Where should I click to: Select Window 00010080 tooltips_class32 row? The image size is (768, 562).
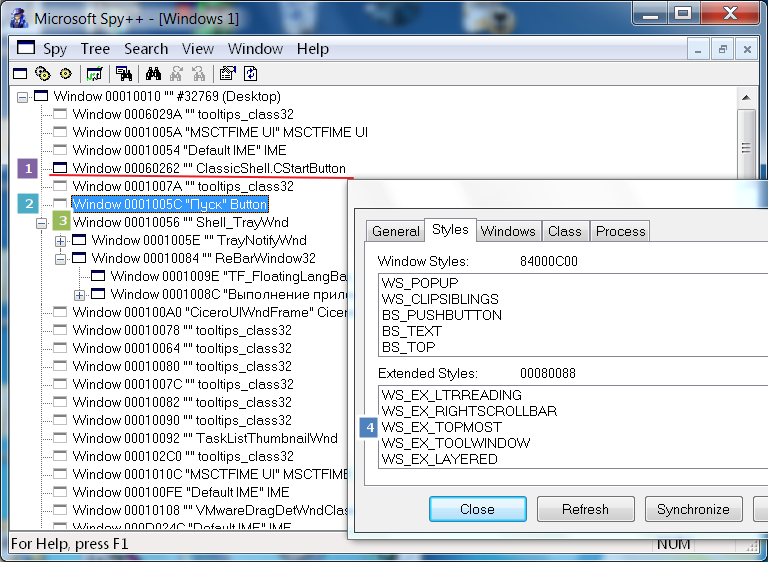[182, 367]
